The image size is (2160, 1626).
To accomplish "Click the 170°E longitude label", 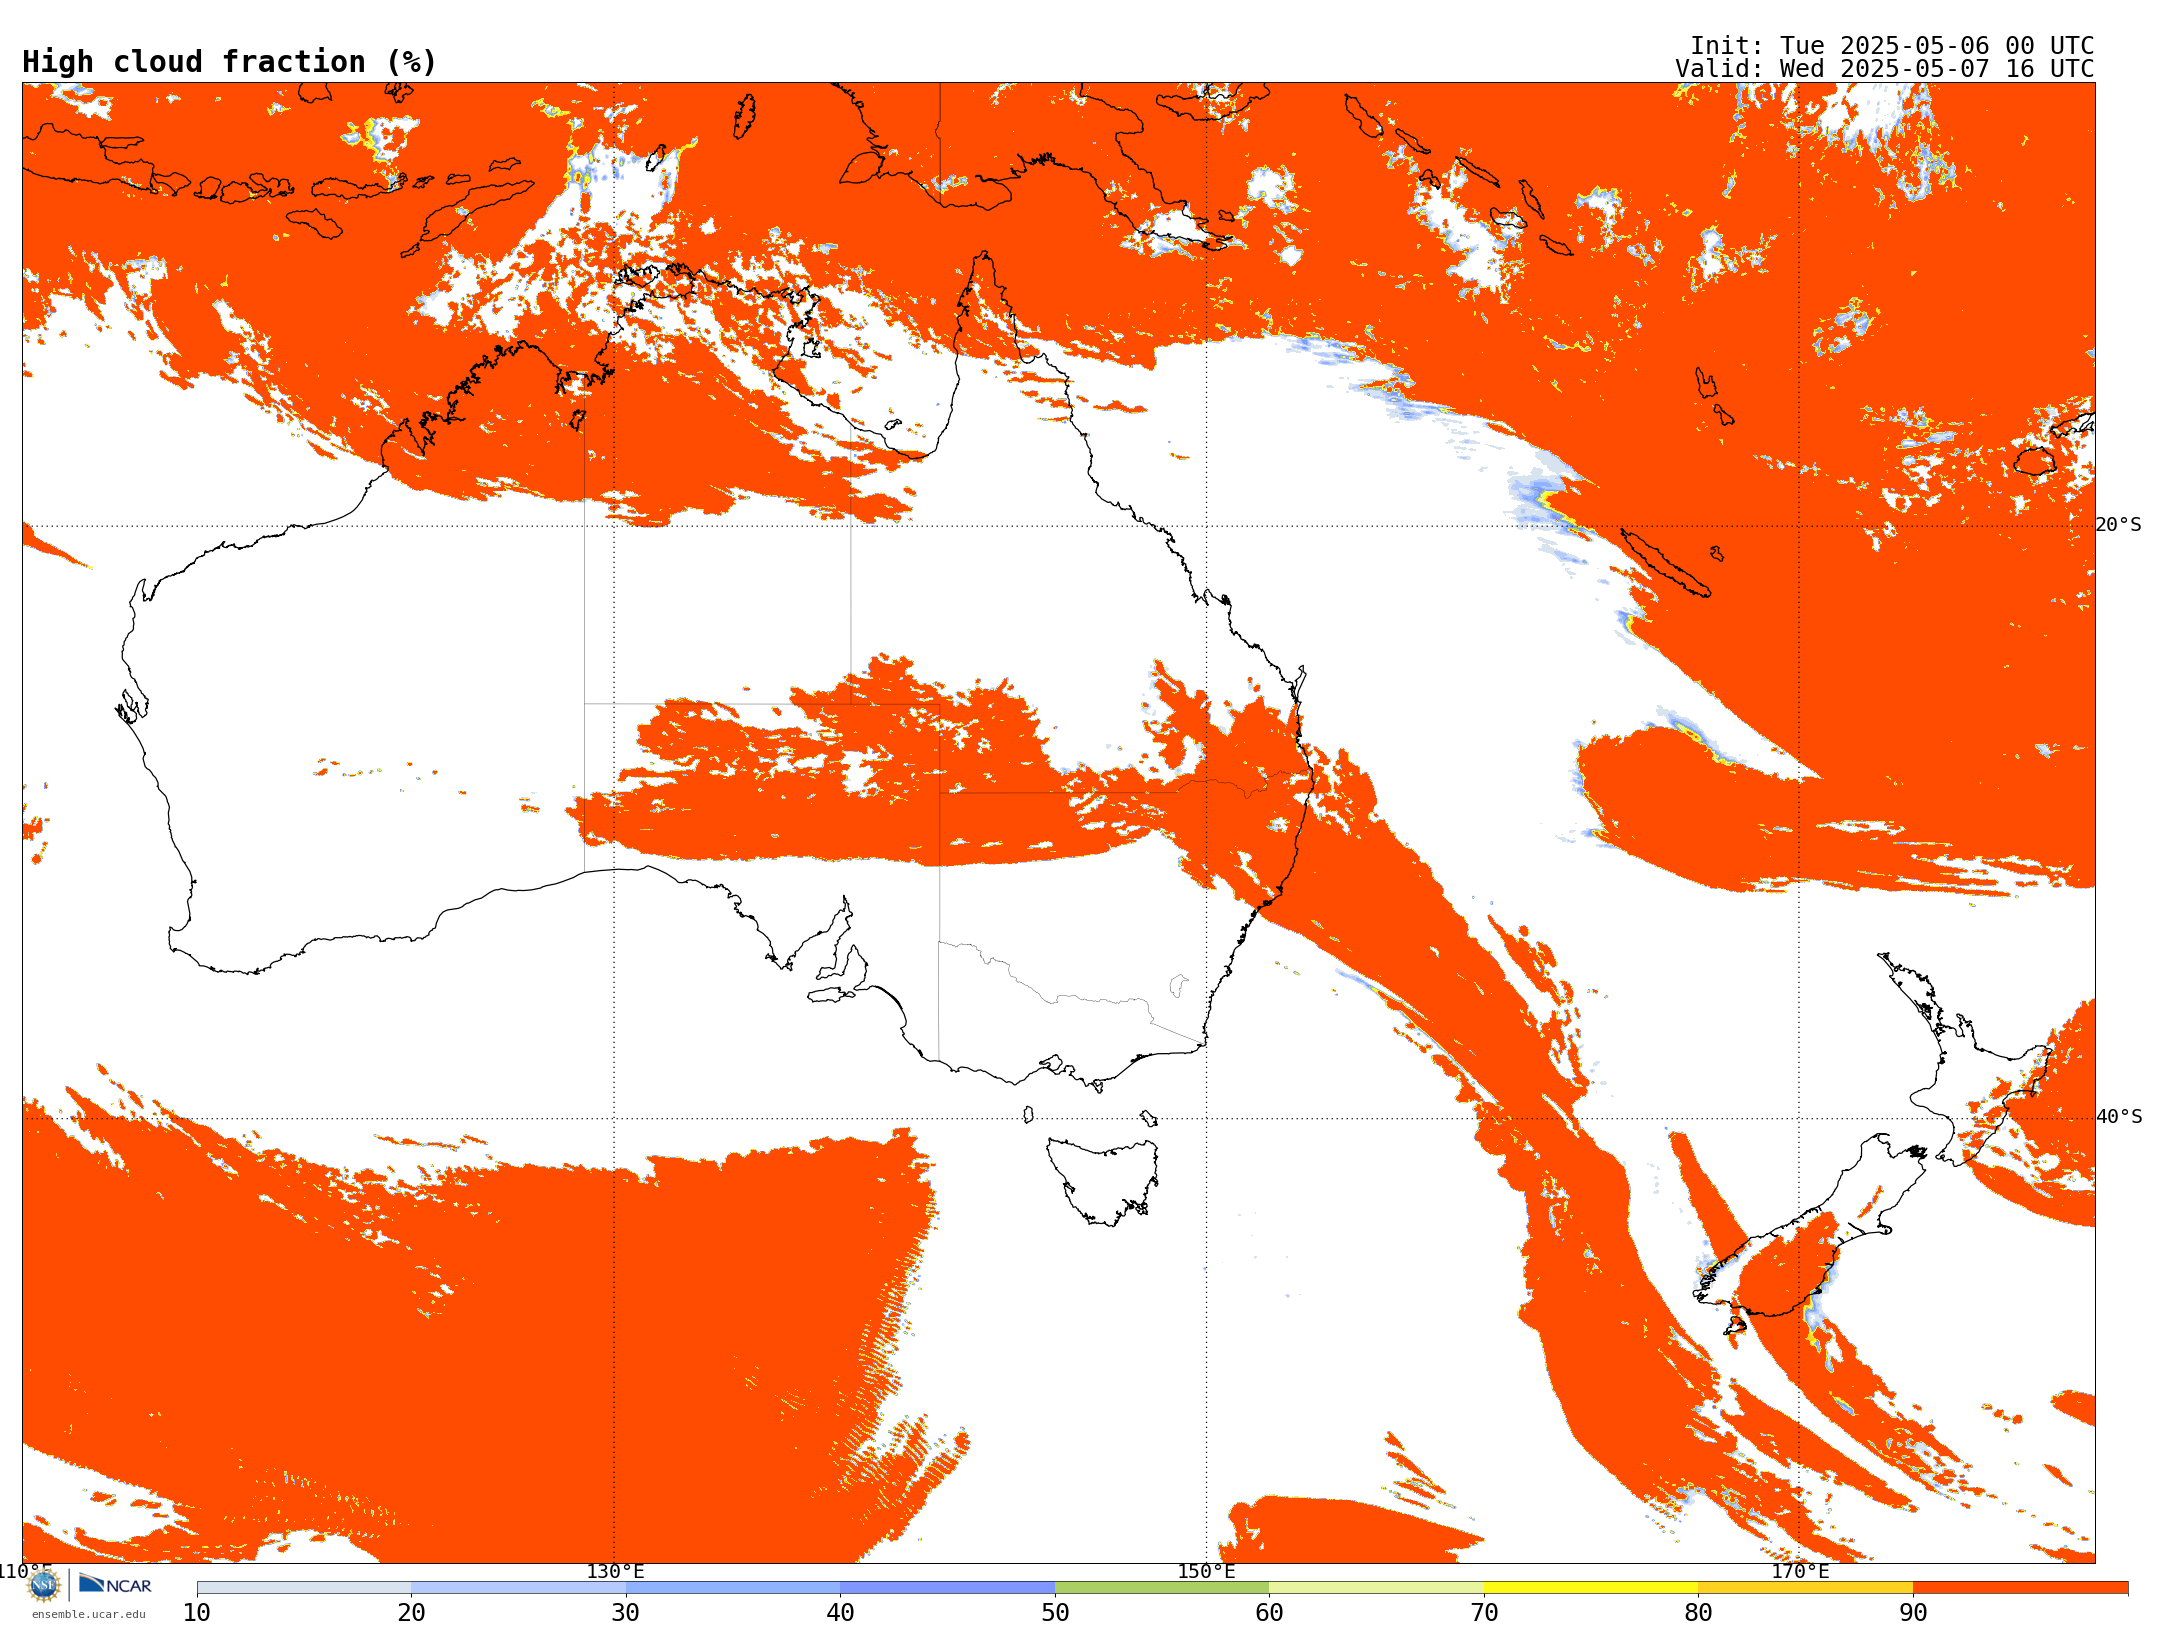I will [1800, 1571].
